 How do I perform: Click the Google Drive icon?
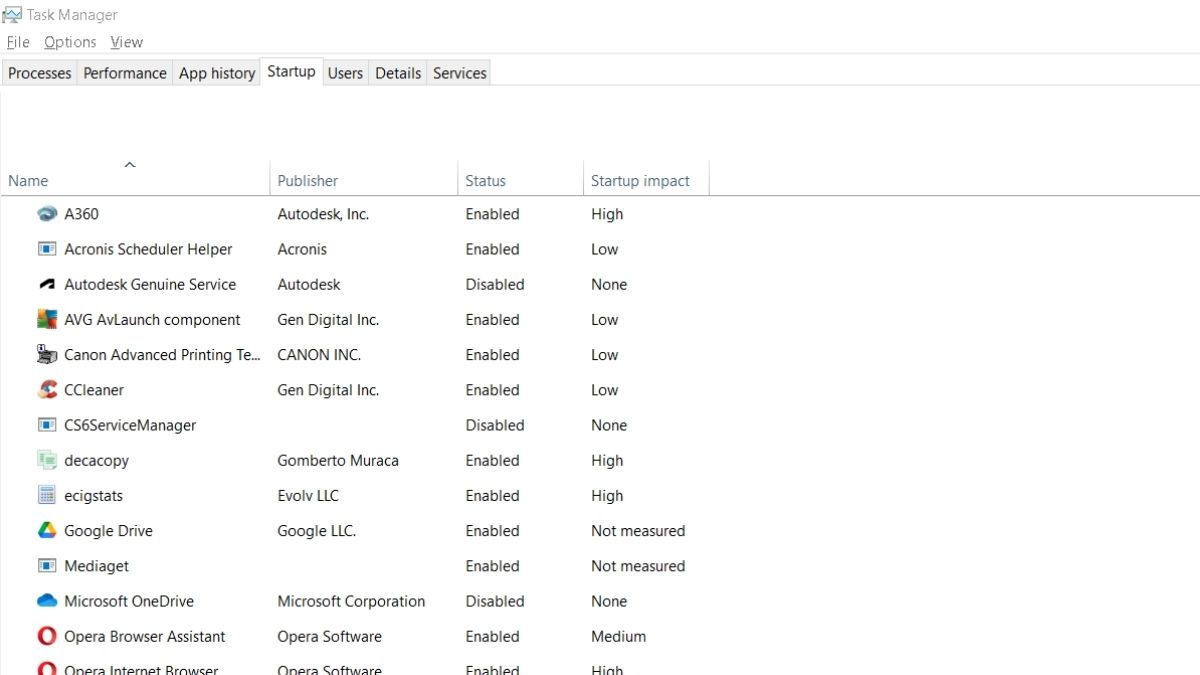click(x=47, y=531)
